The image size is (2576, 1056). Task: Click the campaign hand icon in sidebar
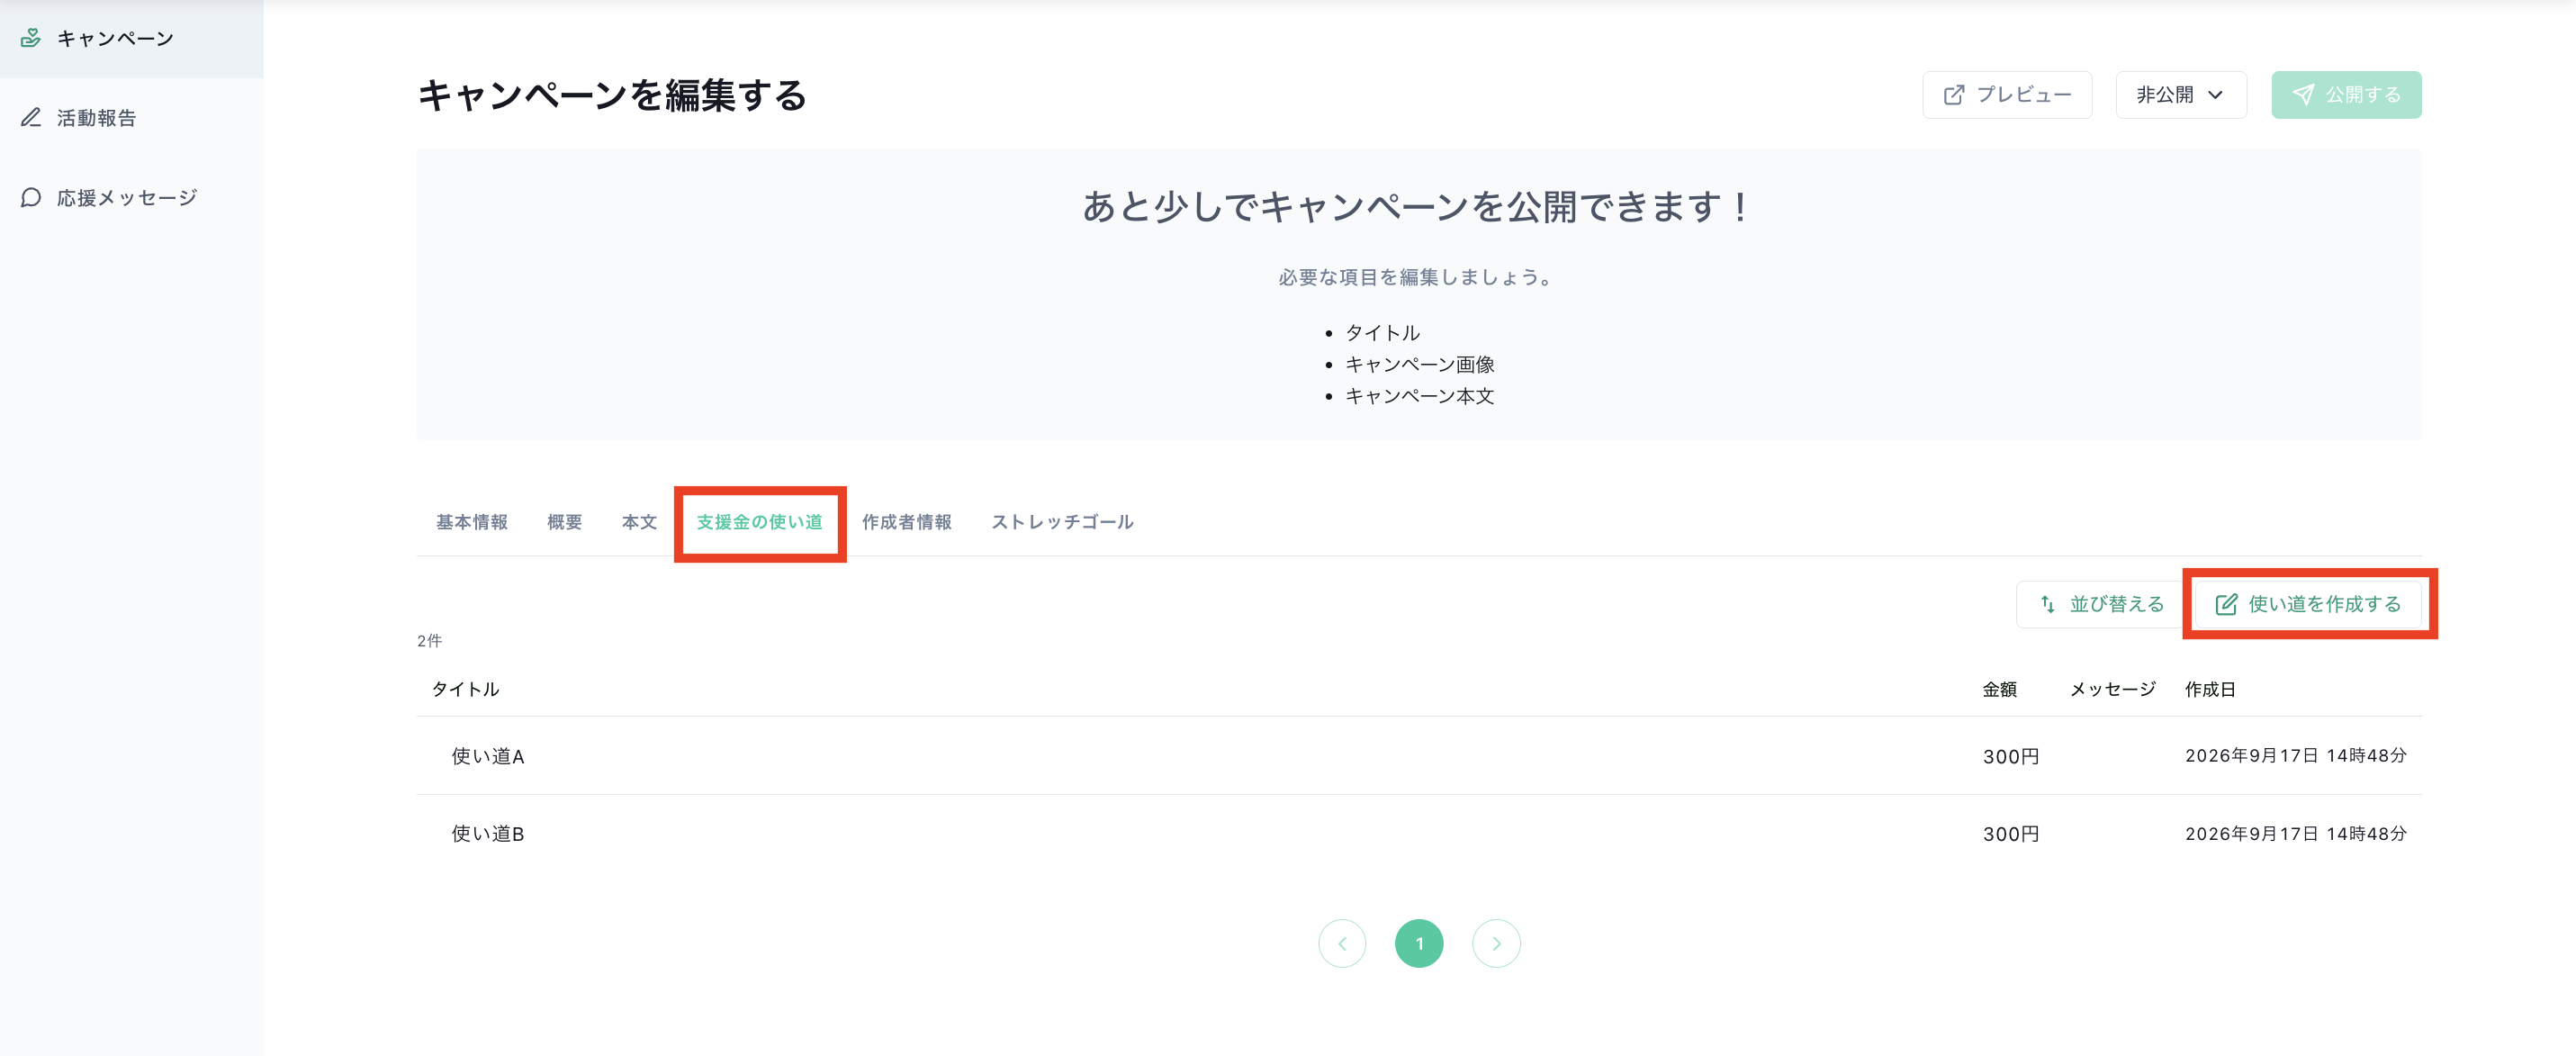[31, 38]
